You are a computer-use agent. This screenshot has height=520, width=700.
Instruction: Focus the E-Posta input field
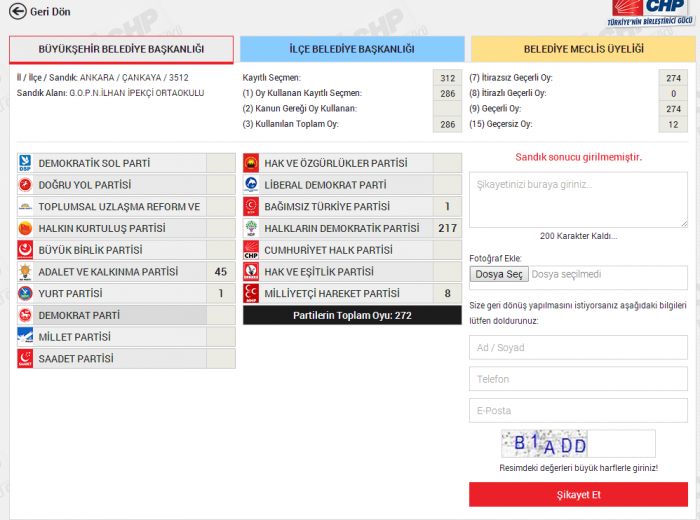click(578, 410)
